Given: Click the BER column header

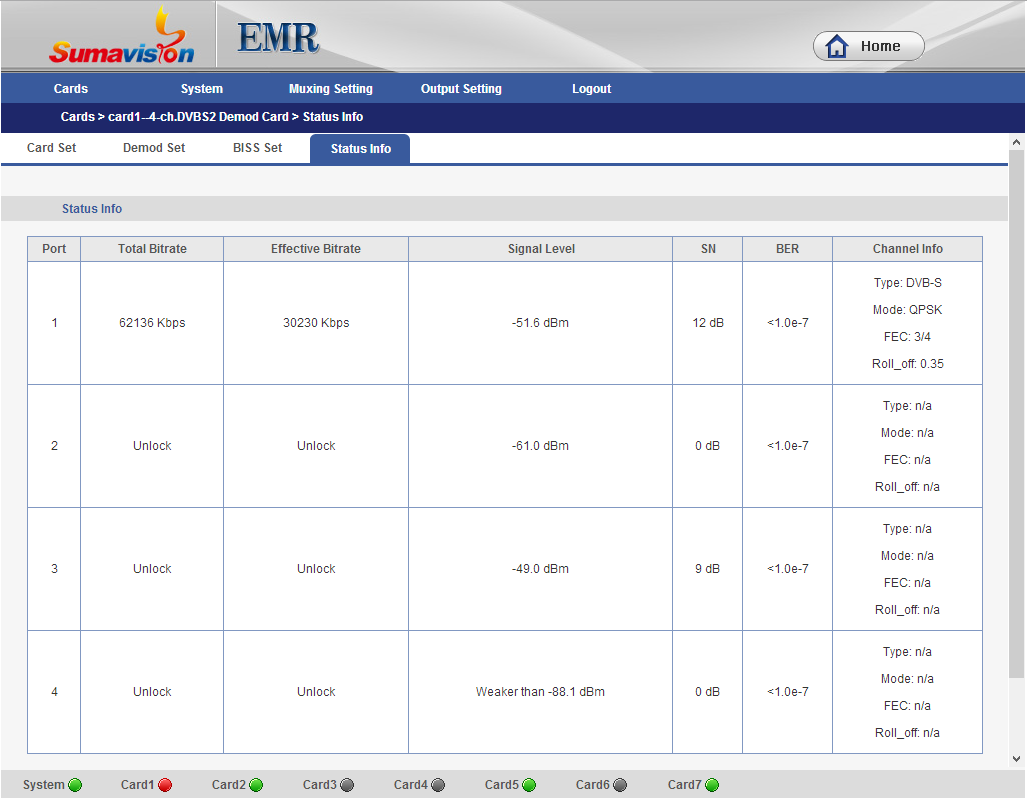Looking at the screenshot, I should click(x=787, y=249).
